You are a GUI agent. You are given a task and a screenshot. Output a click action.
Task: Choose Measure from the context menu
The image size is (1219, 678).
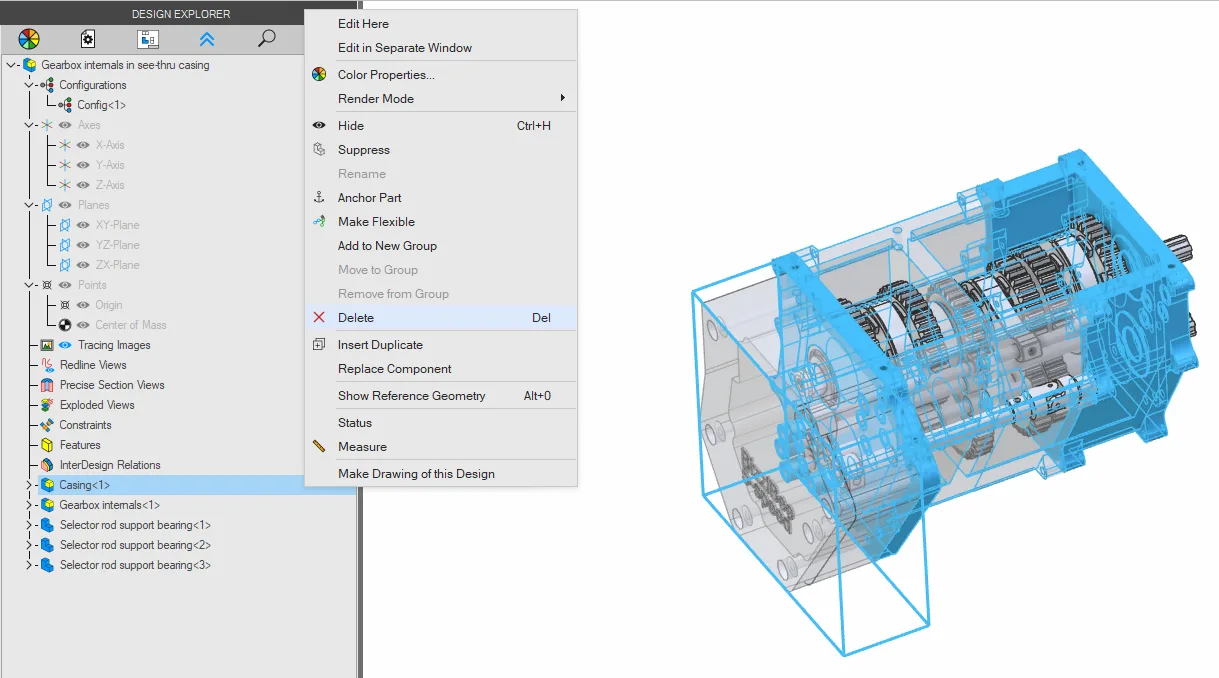pos(441,447)
